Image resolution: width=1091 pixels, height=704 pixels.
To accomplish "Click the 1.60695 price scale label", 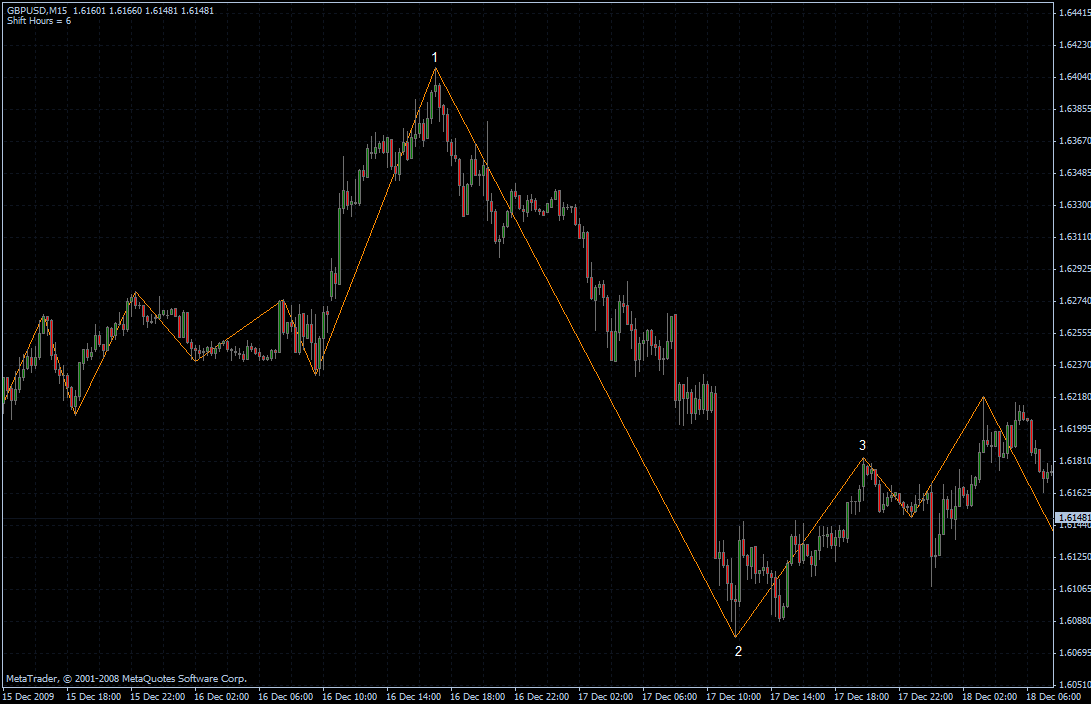I will 1074,653.
